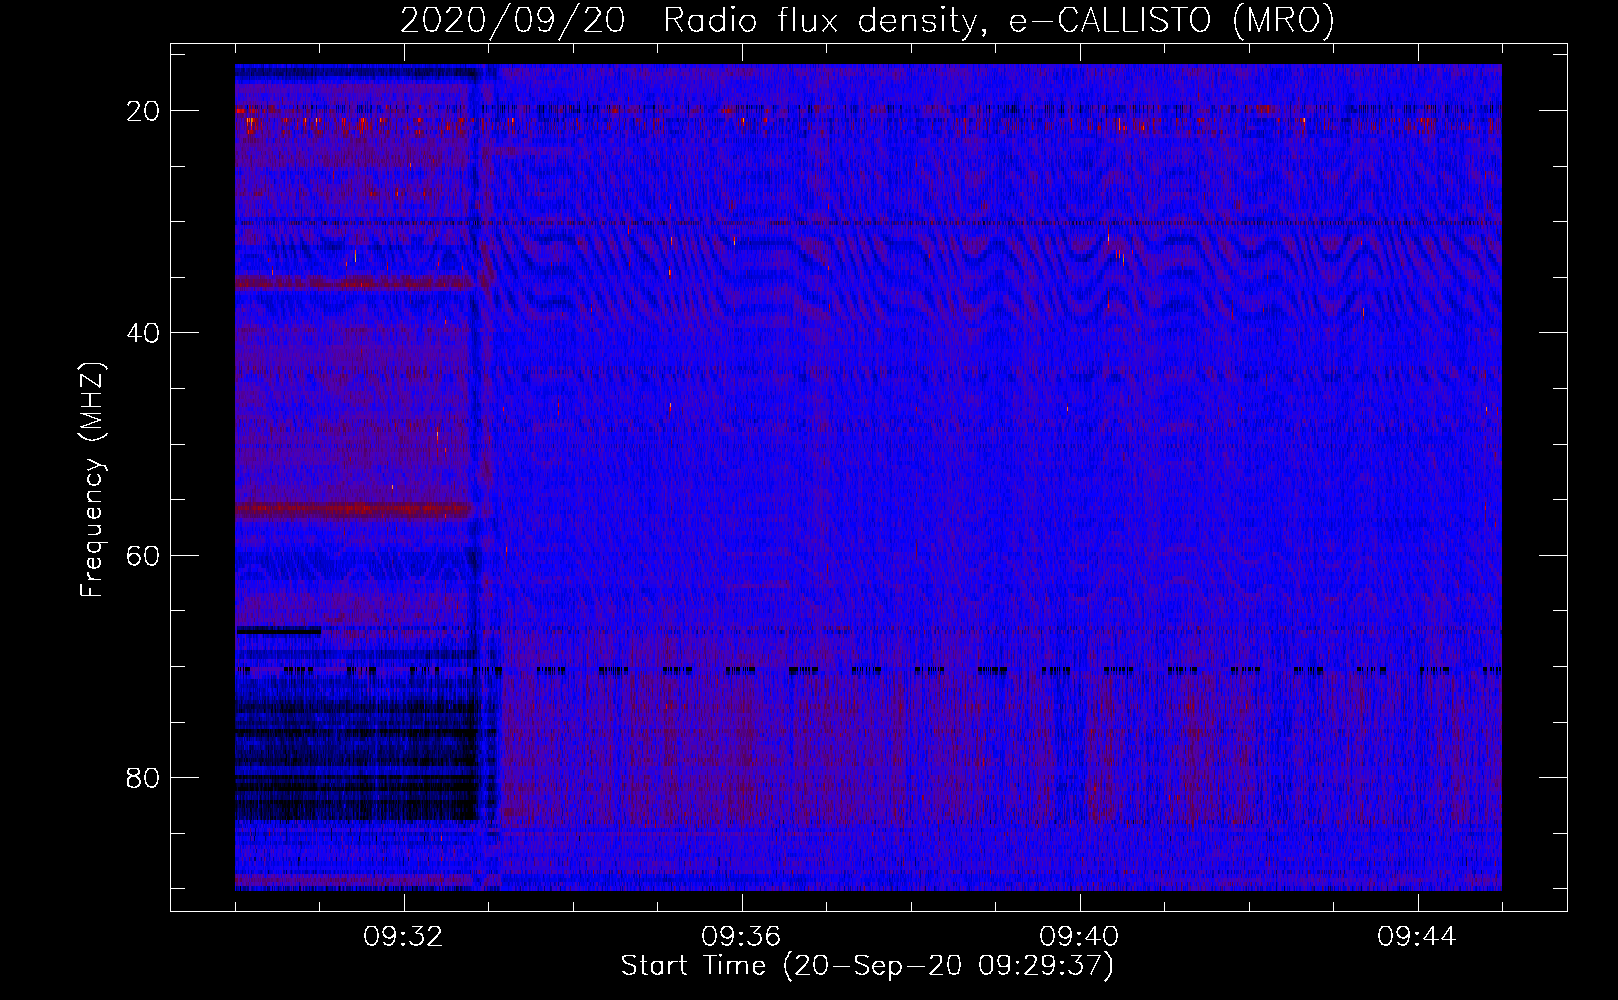
Task: Click the 60 MHz frequency tick label
Action: (x=144, y=555)
